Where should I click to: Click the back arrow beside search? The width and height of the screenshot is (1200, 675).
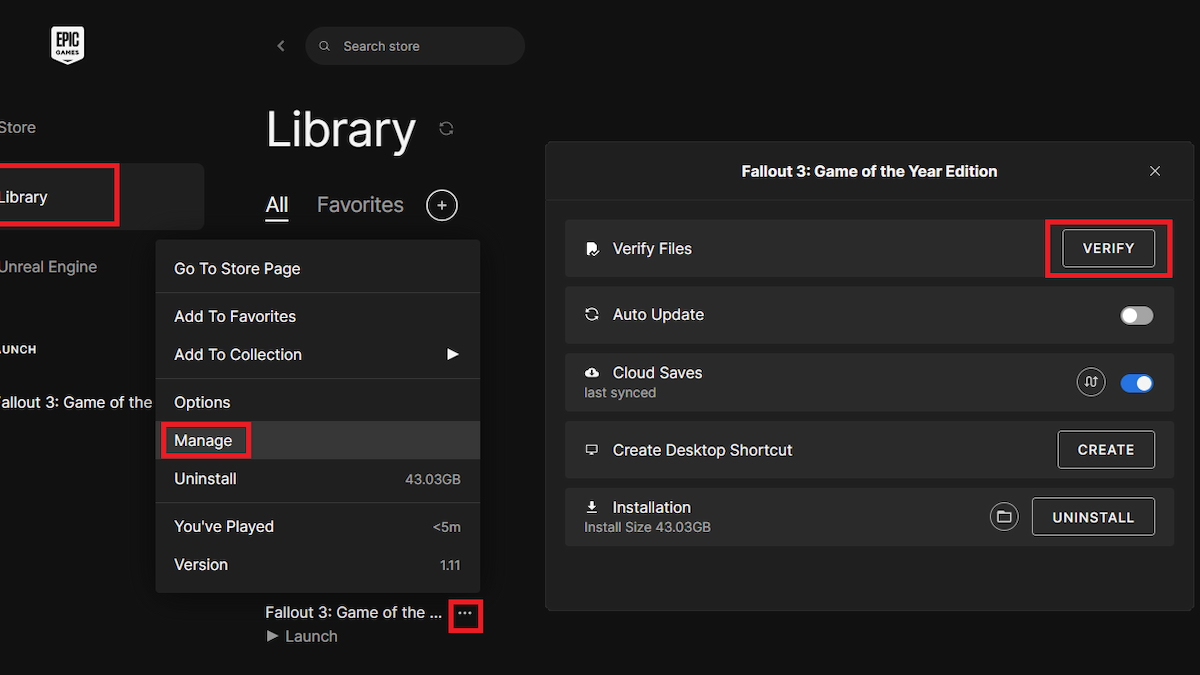coord(281,46)
